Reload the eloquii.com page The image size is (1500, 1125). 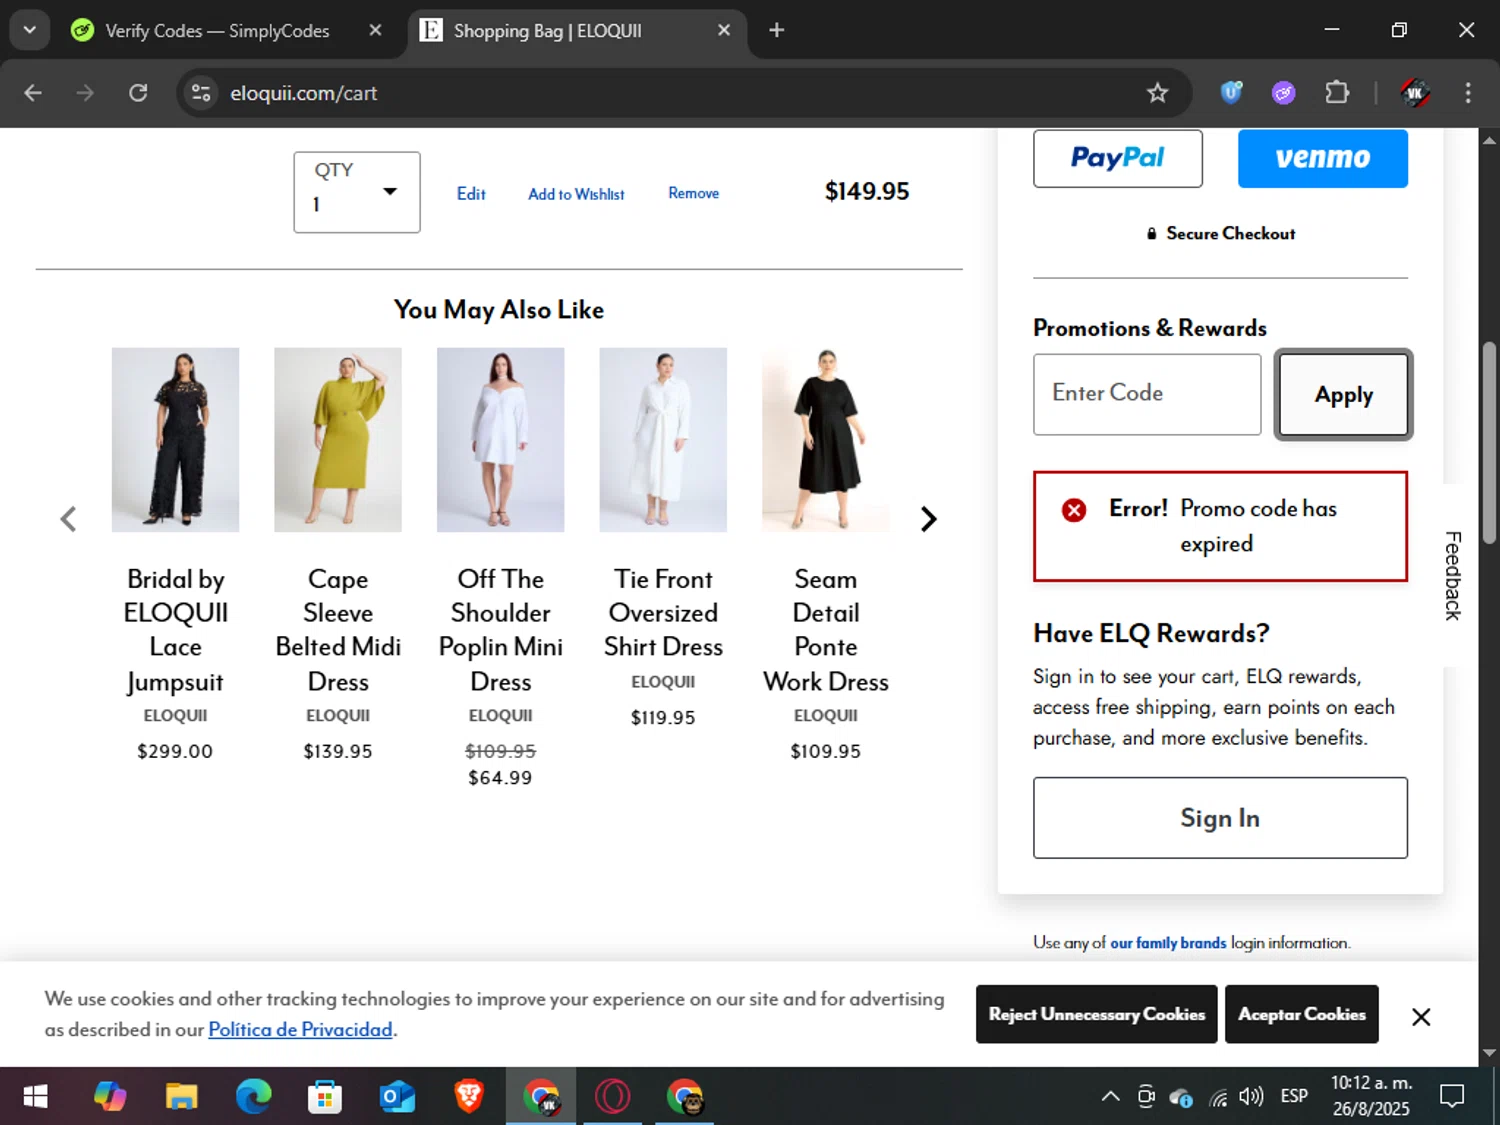(x=138, y=93)
